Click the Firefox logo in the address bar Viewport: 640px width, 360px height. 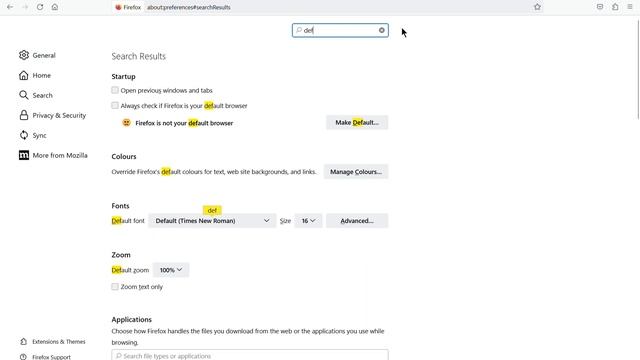pos(118,7)
